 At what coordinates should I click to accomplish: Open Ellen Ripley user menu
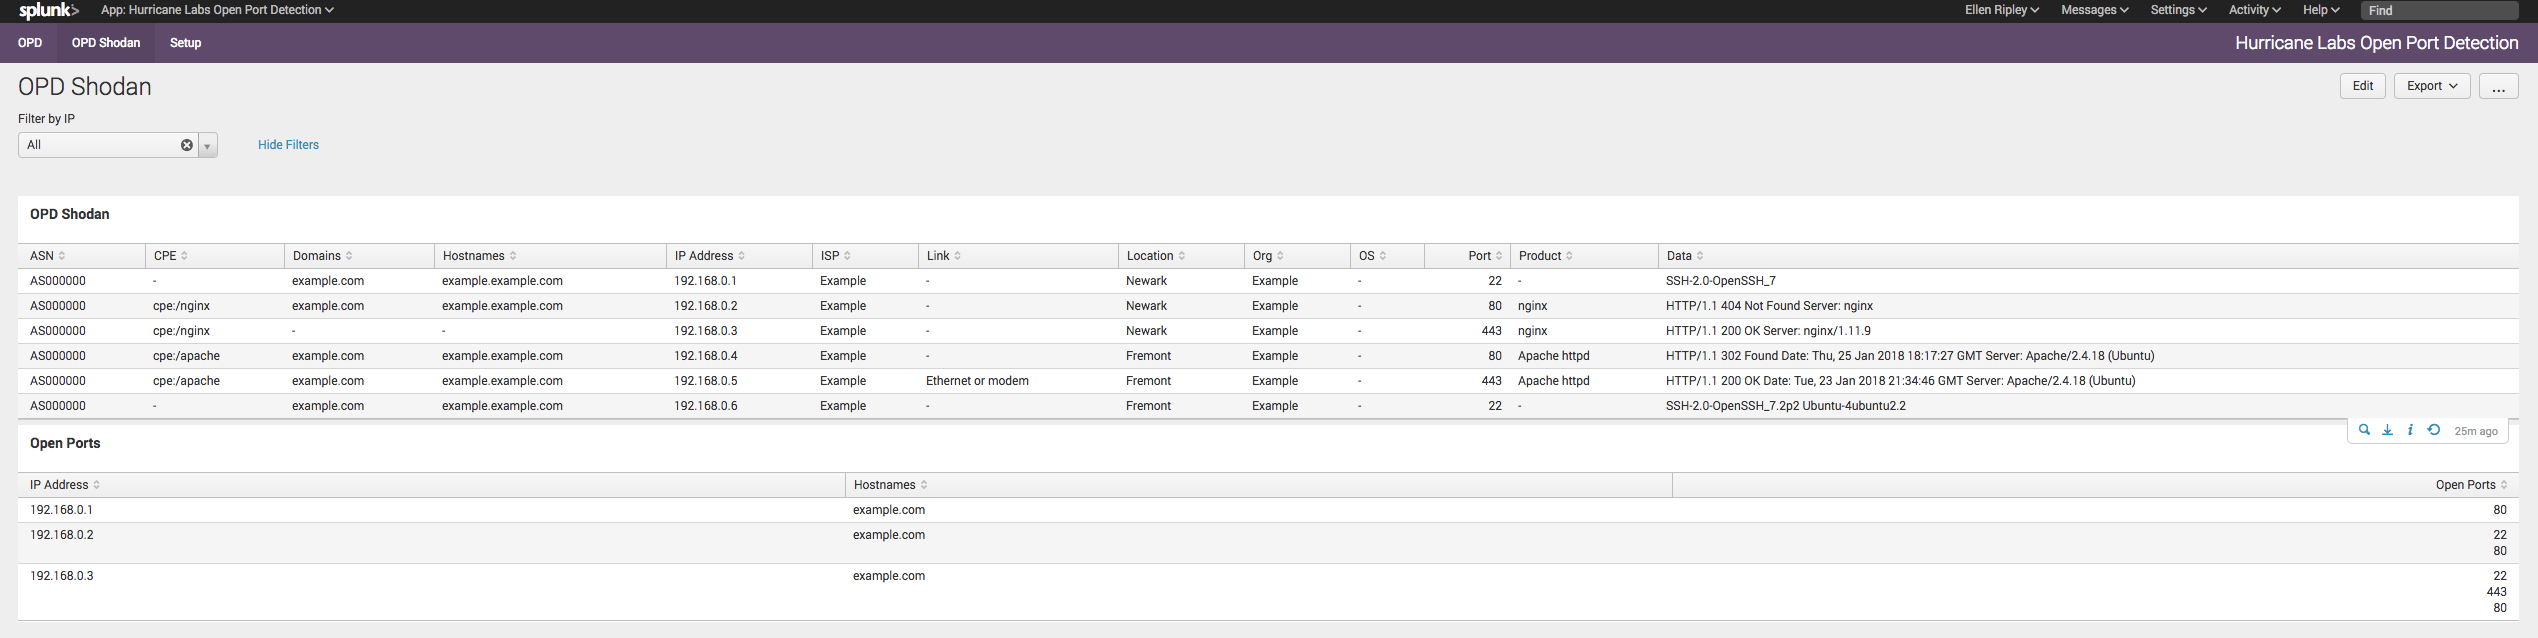coord(2001,10)
